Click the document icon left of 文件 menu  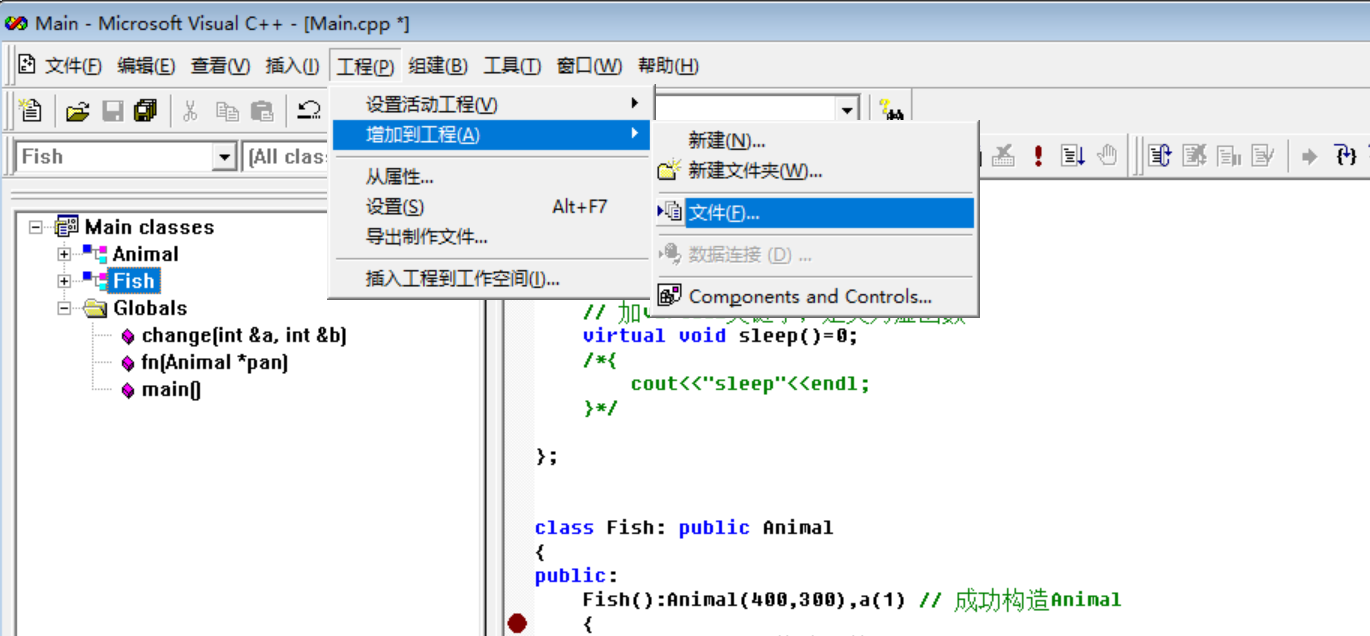[27, 65]
